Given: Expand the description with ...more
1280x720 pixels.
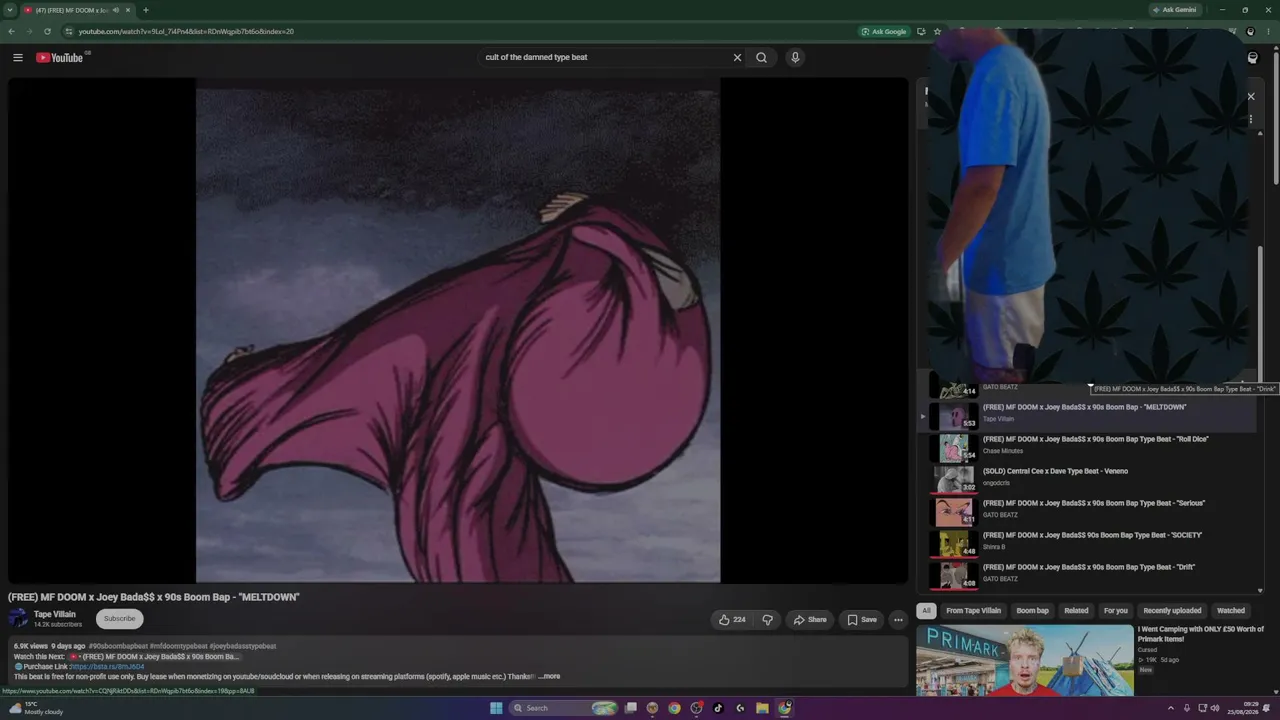Looking at the screenshot, I should (x=549, y=677).
